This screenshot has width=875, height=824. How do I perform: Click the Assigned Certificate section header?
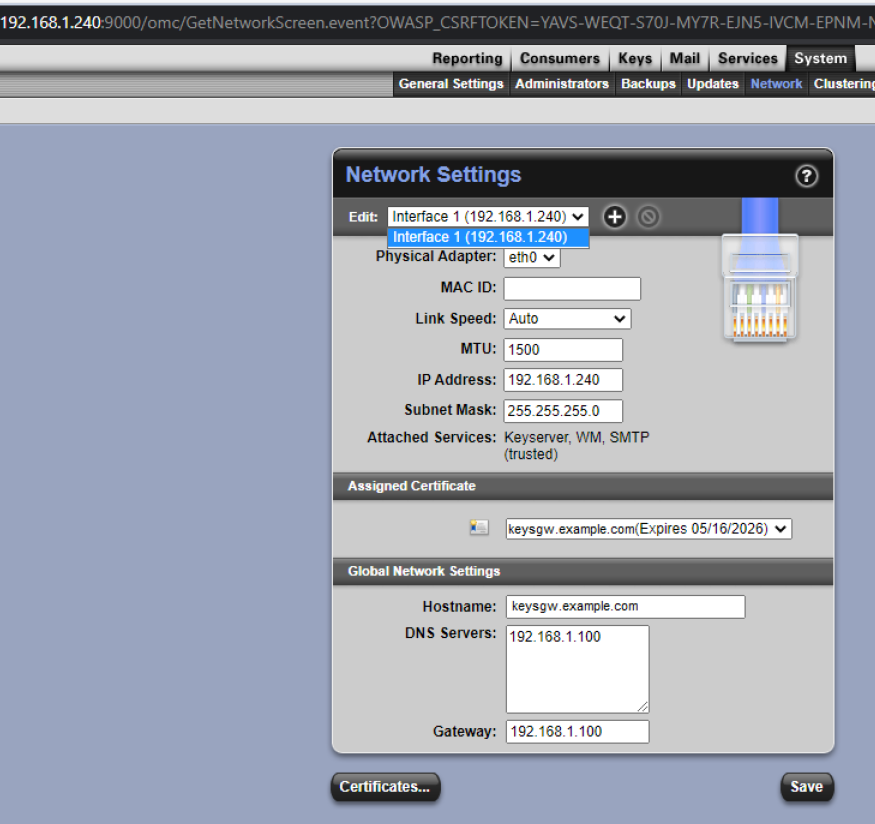(x=583, y=486)
